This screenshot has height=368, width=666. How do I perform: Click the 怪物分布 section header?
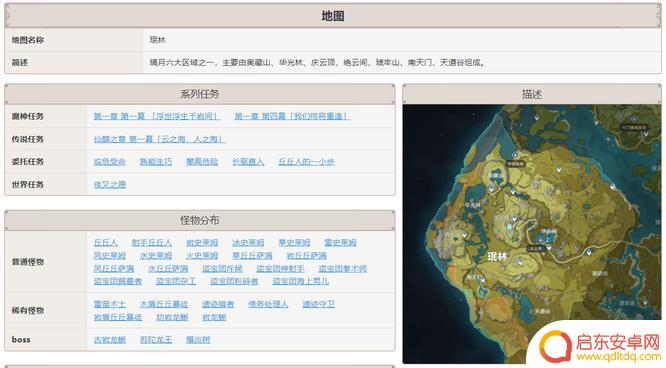click(x=200, y=220)
